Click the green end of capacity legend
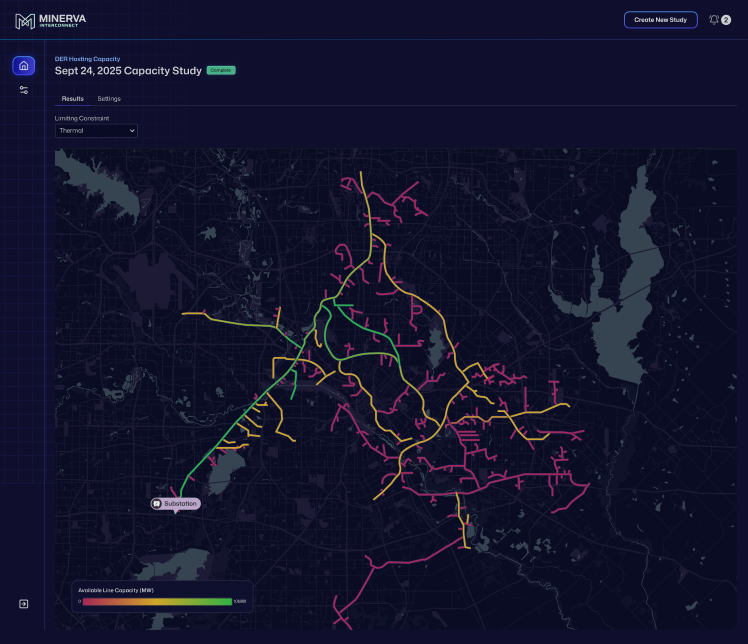The width and height of the screenshot is (748, 644). tap(225, 602)
